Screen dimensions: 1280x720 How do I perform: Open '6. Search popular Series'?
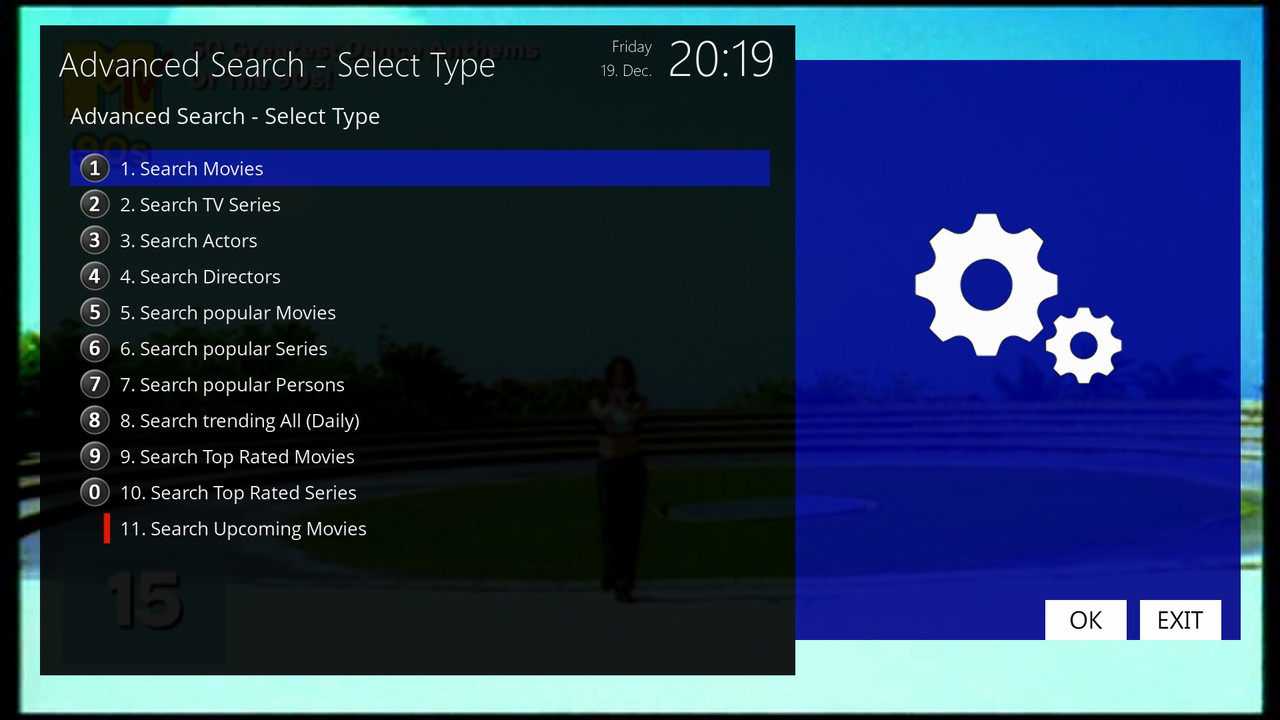[420, 348]
